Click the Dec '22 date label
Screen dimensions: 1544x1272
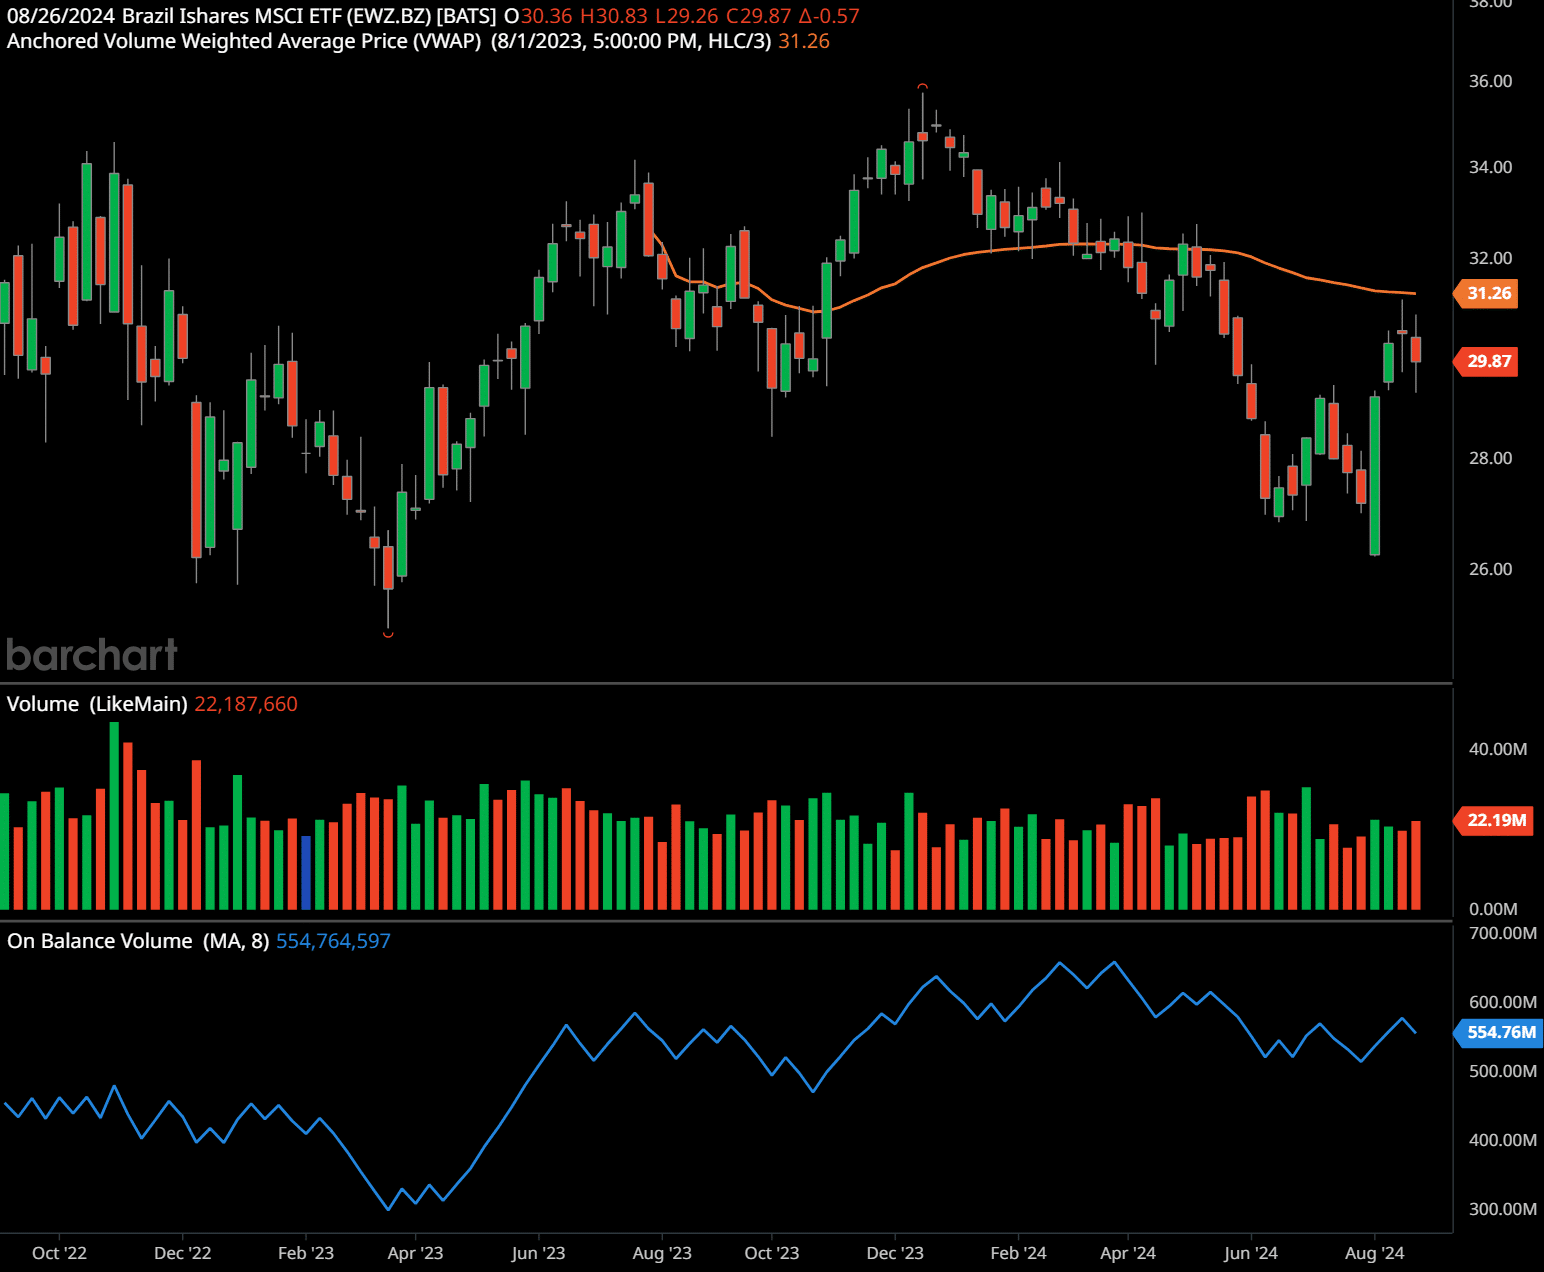pyautogui.click(x=183, y=1253)
